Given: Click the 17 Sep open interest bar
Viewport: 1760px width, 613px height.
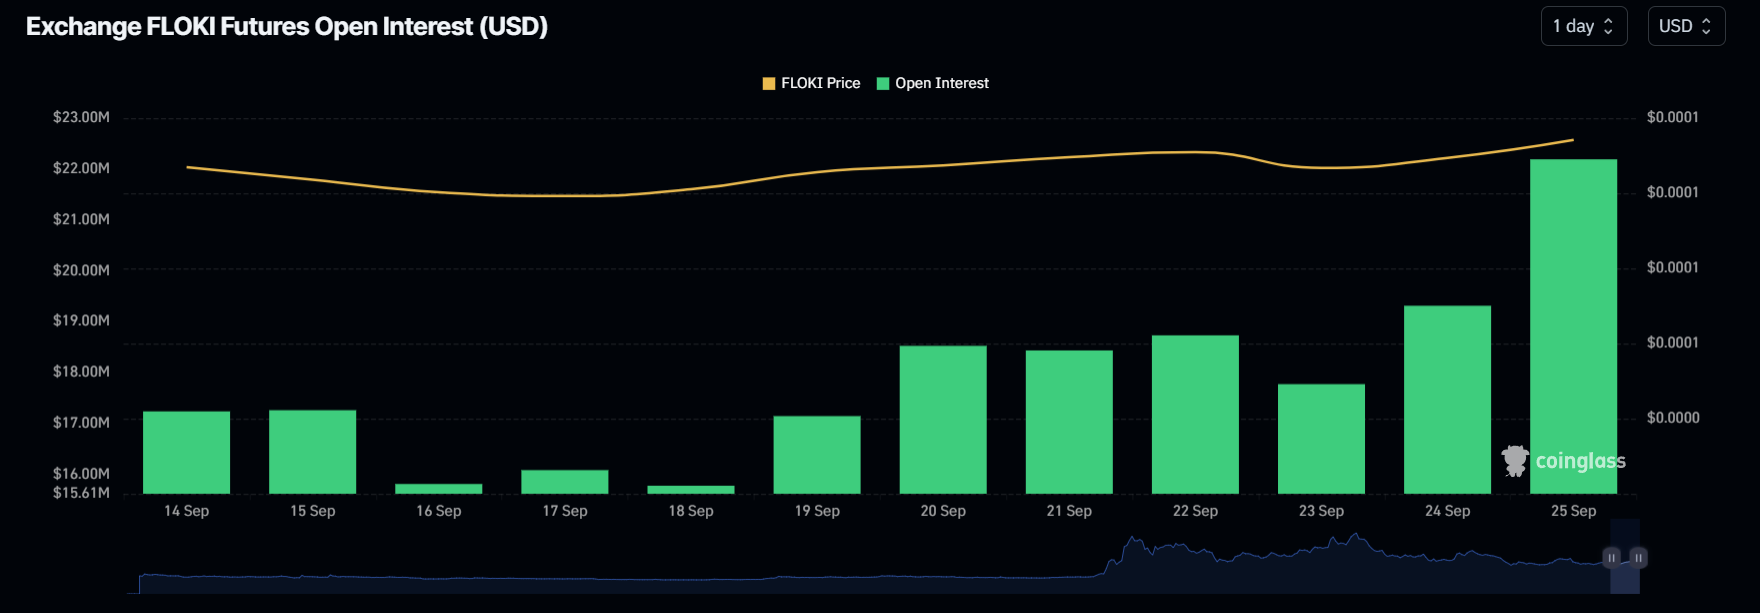Looking at the screenshot, I should (564, 482).
